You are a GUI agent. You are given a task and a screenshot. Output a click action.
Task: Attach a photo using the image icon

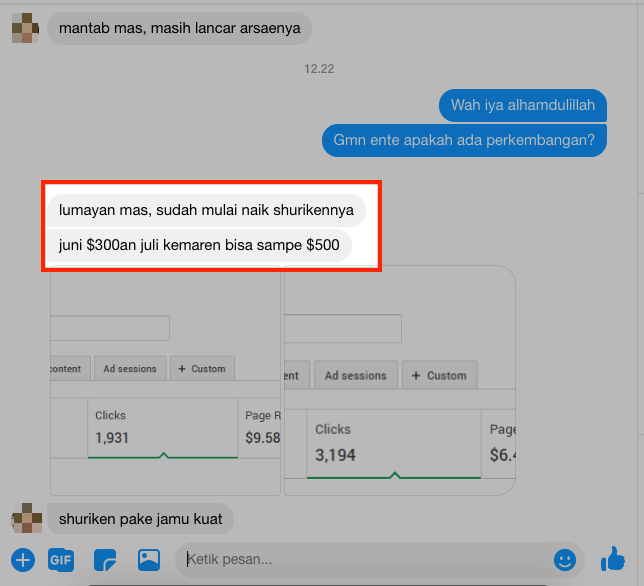click(149, 560)
